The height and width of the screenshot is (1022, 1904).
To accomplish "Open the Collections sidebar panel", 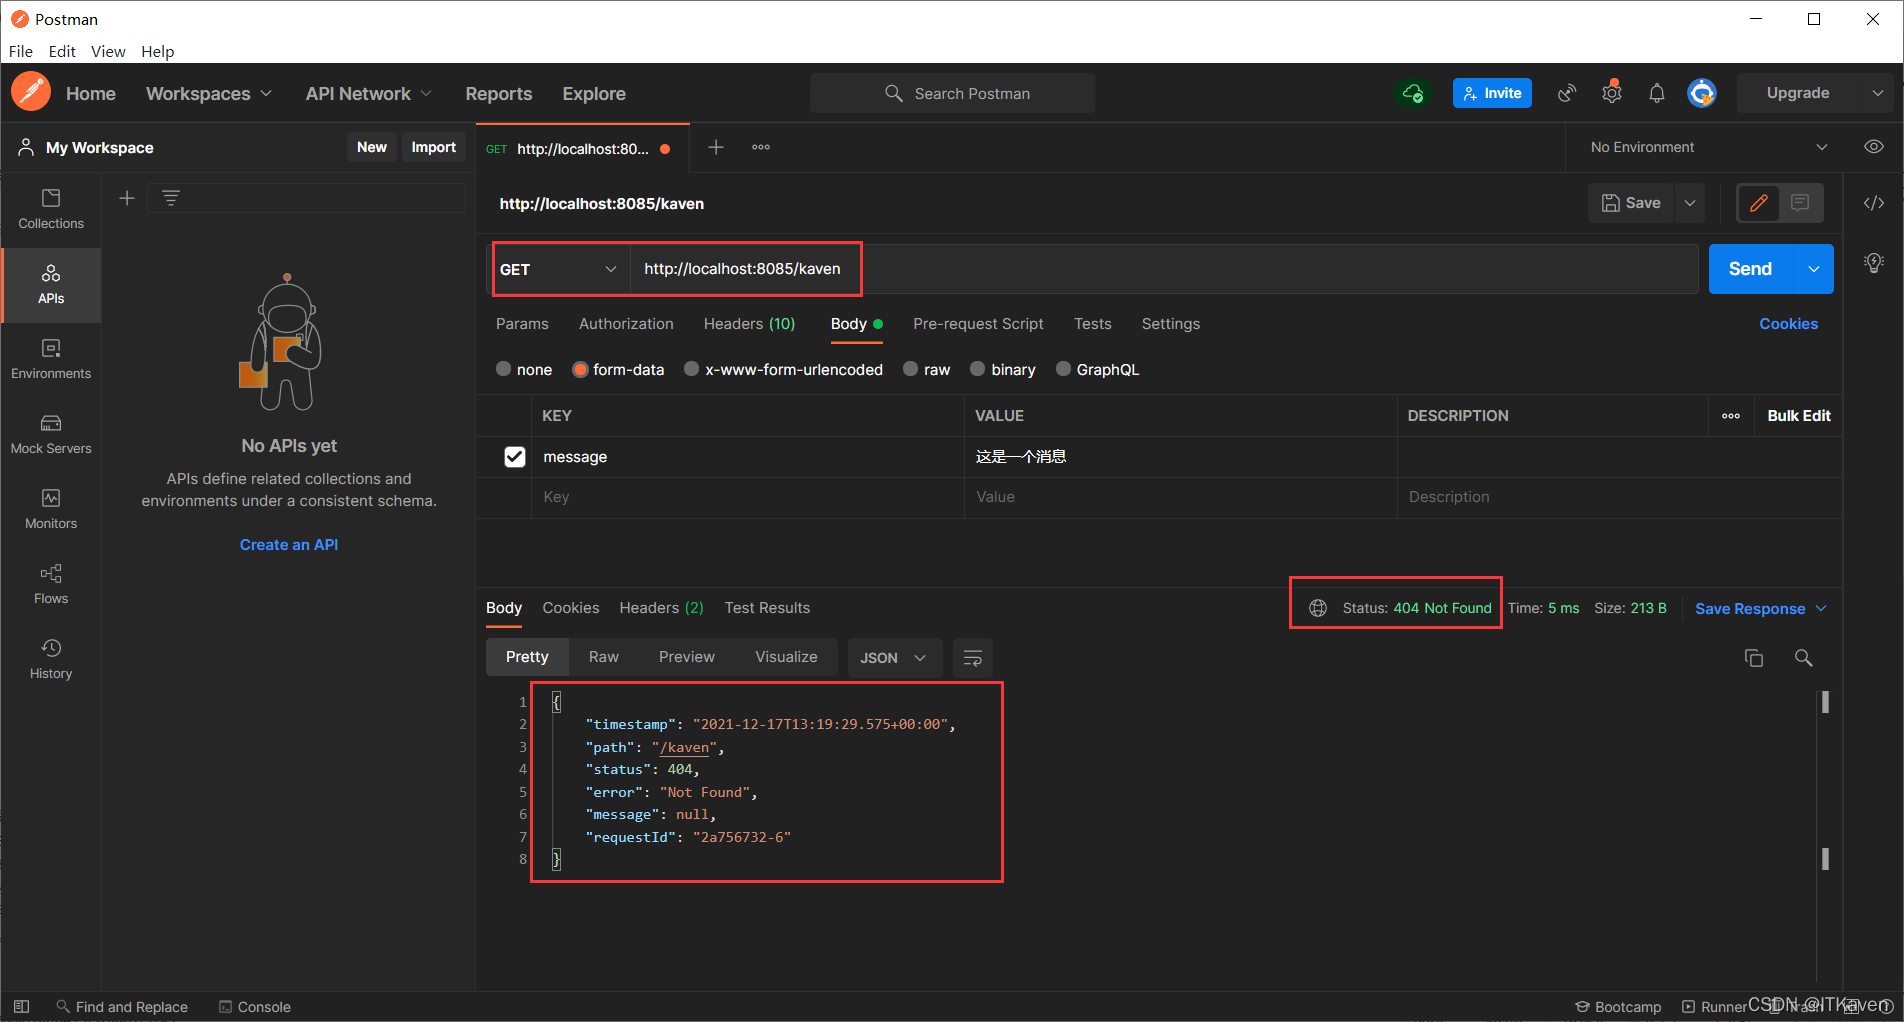I will pos(51,209).
